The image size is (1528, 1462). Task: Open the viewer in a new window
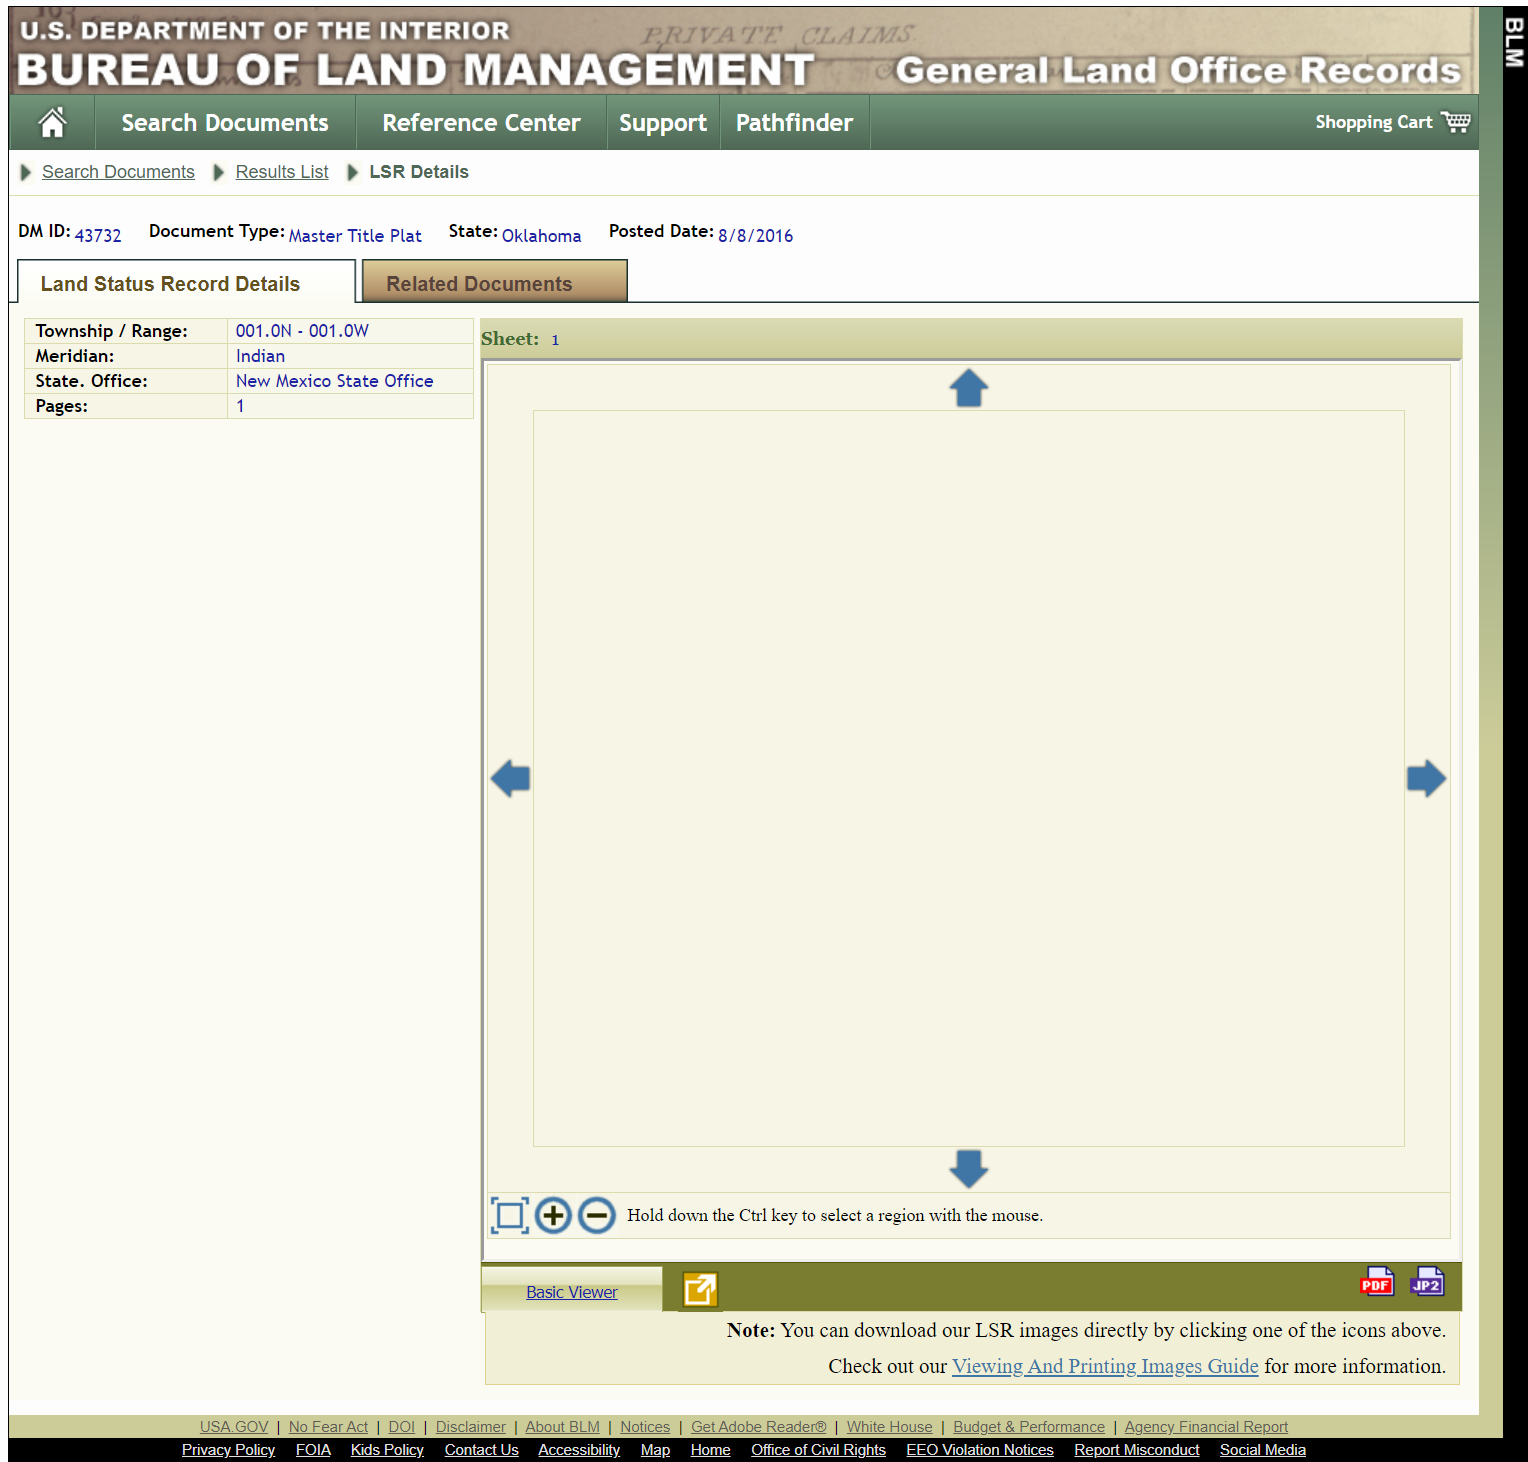pyautogui.click(x=700, y=1289)
